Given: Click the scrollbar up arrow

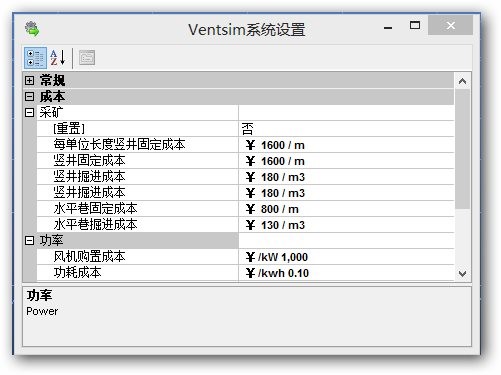Looking at the screenshot, I should pyautogui.click(x=462, y=81).
